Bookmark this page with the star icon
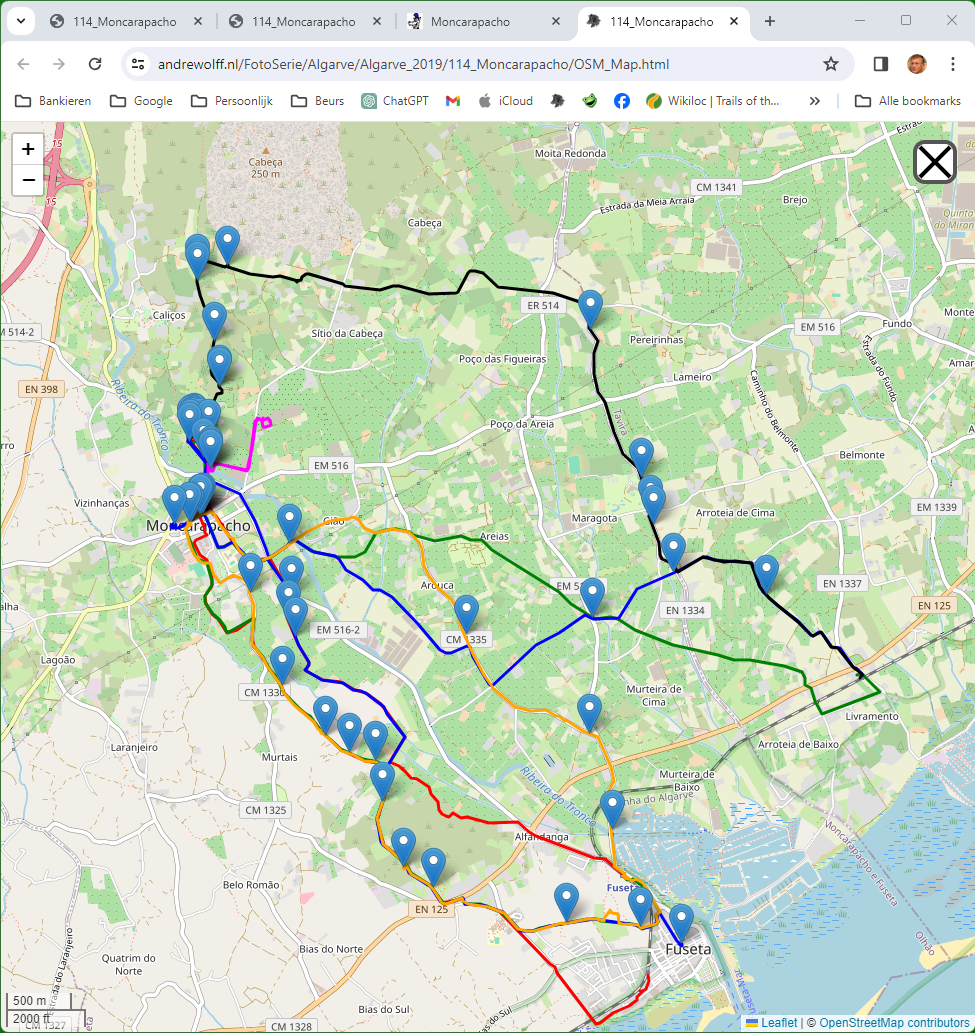Viewport: 975px width, 1033px height. click(x=830, y=63)
